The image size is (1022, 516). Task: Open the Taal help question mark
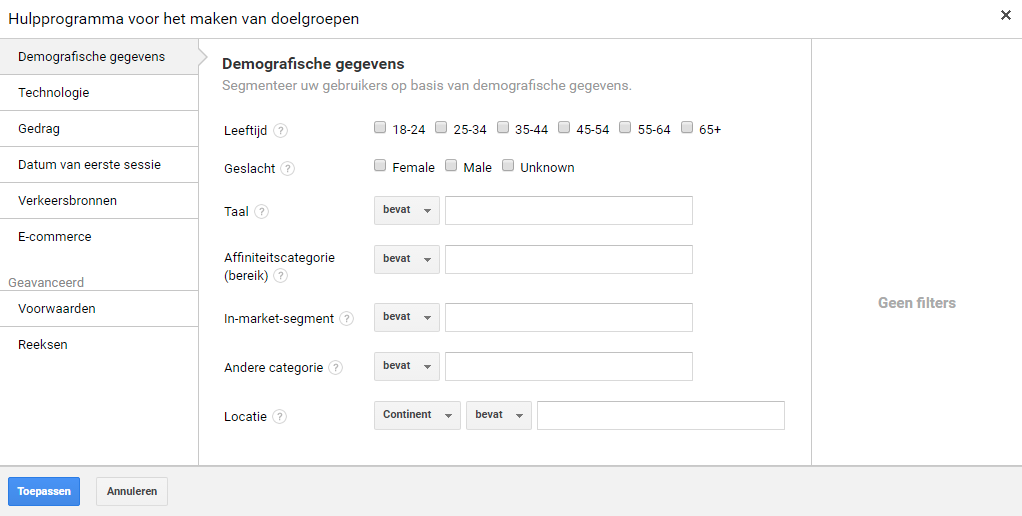[x=261, y=212]
